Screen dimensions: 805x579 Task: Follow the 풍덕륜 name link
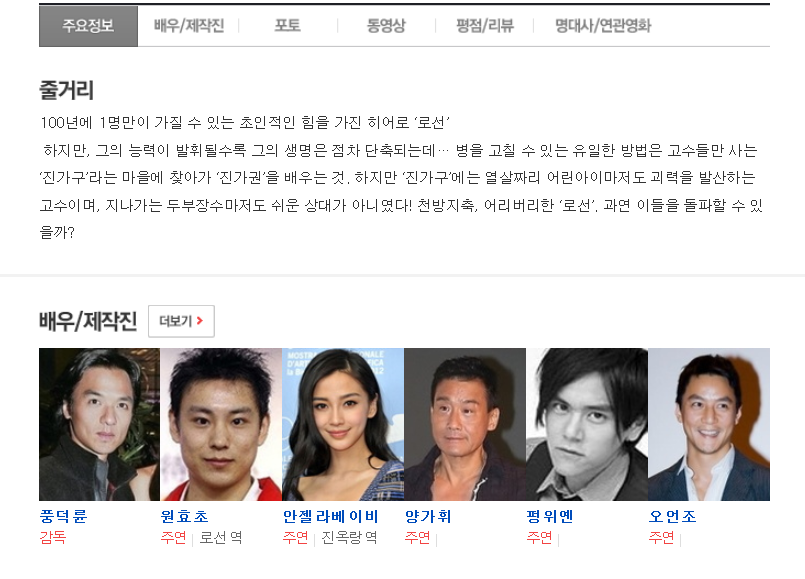tap(64, 516)
